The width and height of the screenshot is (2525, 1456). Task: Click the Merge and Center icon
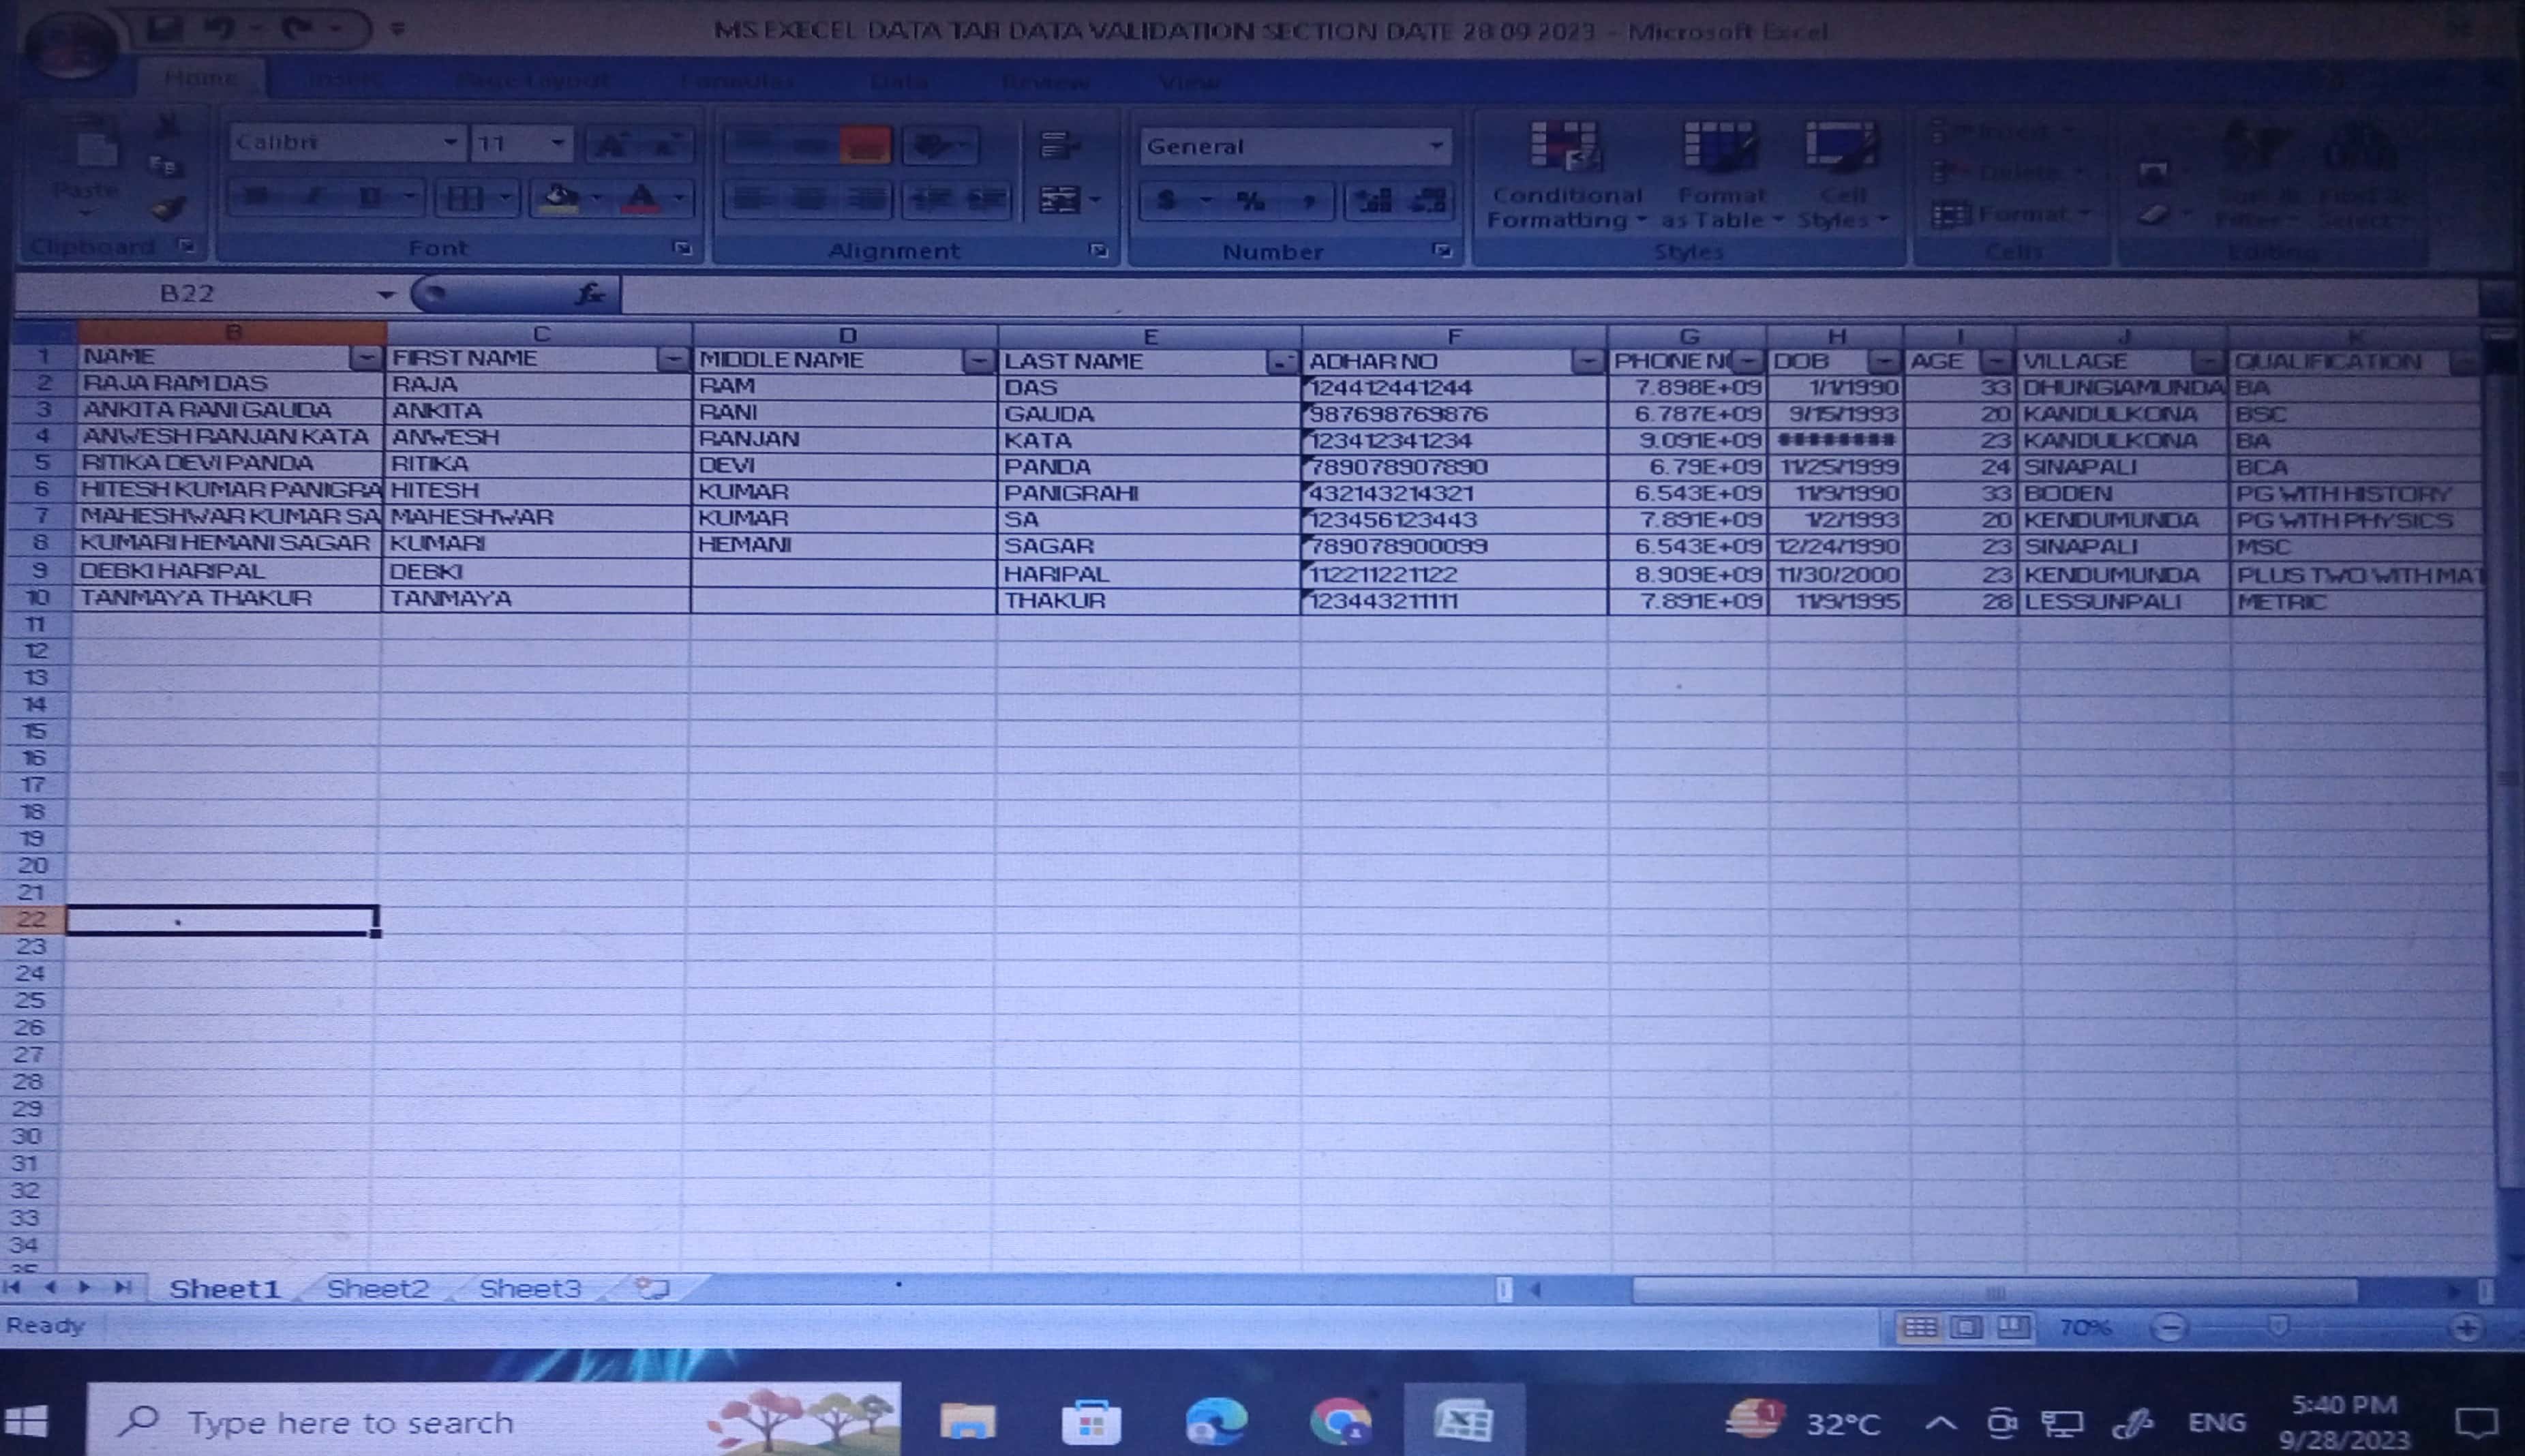click(1060, 200)
